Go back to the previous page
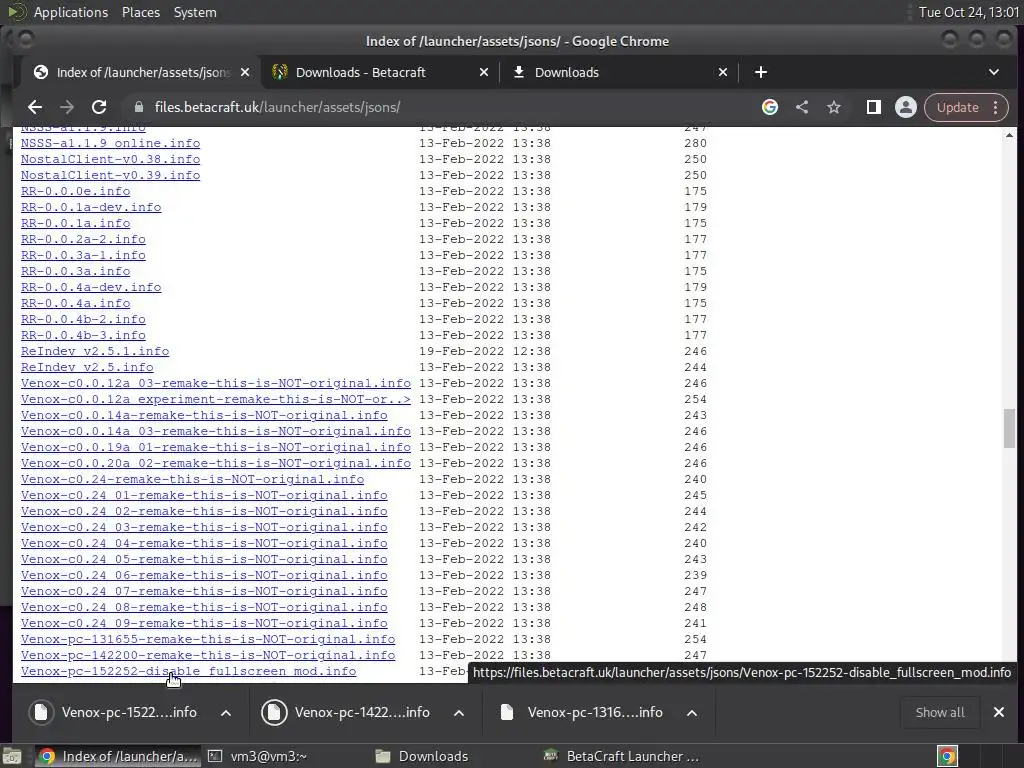 click(x=35, y=107)
